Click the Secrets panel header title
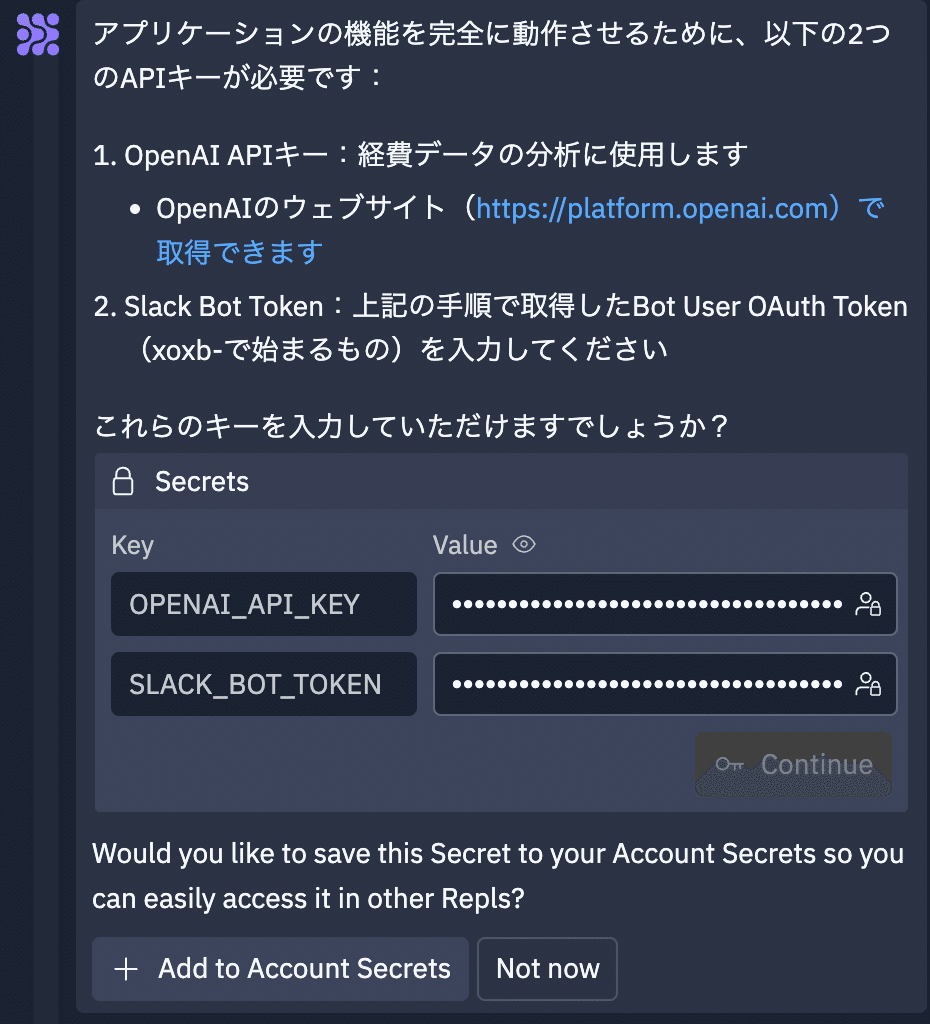 pos(202,482)
